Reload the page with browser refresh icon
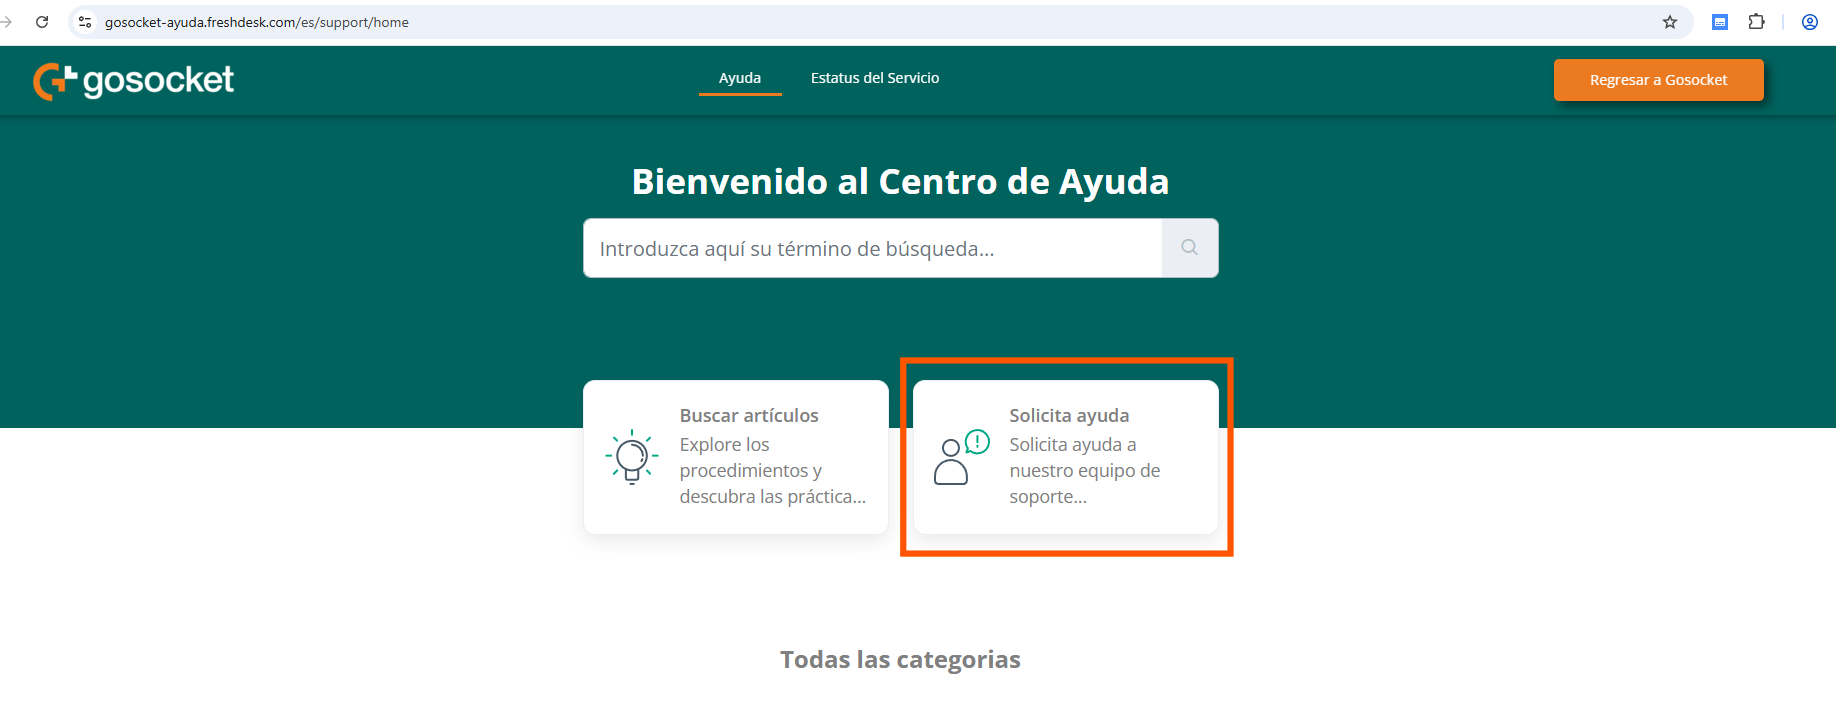1836x720 pixels. (x=42, y=22)
